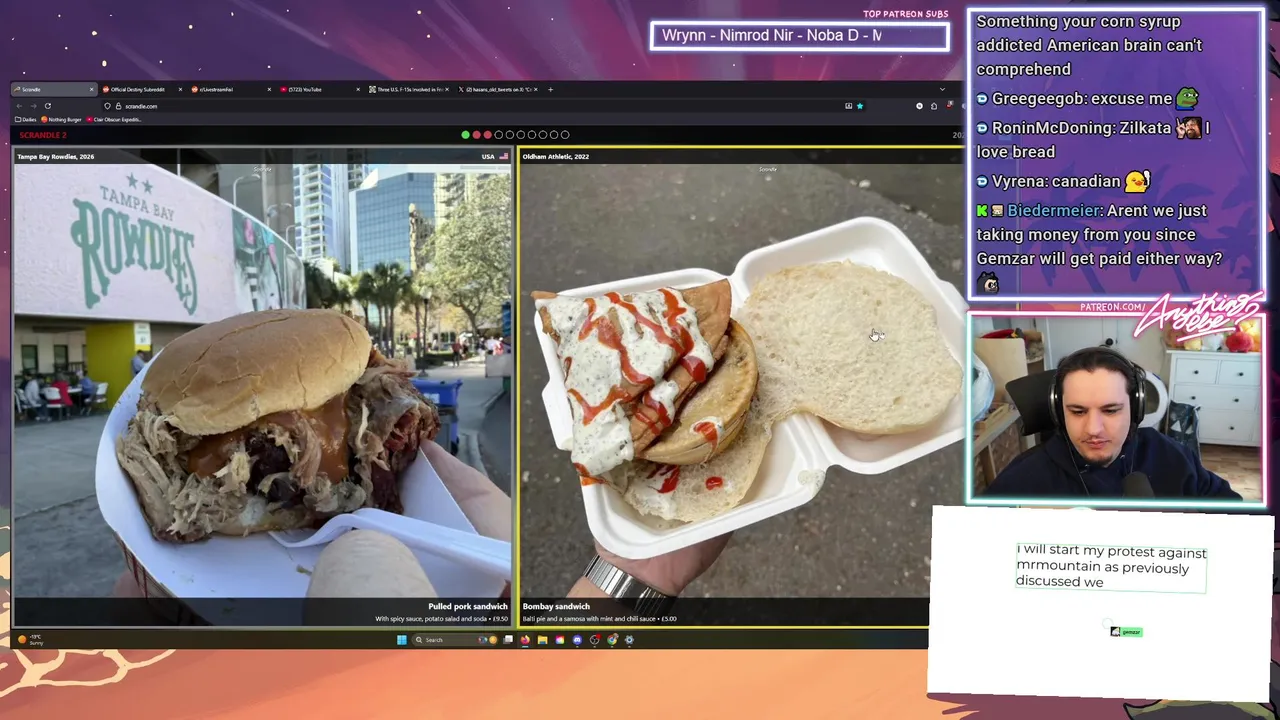Go back using the browser back arrow
Screen dimensions: 1280x720
19,106
